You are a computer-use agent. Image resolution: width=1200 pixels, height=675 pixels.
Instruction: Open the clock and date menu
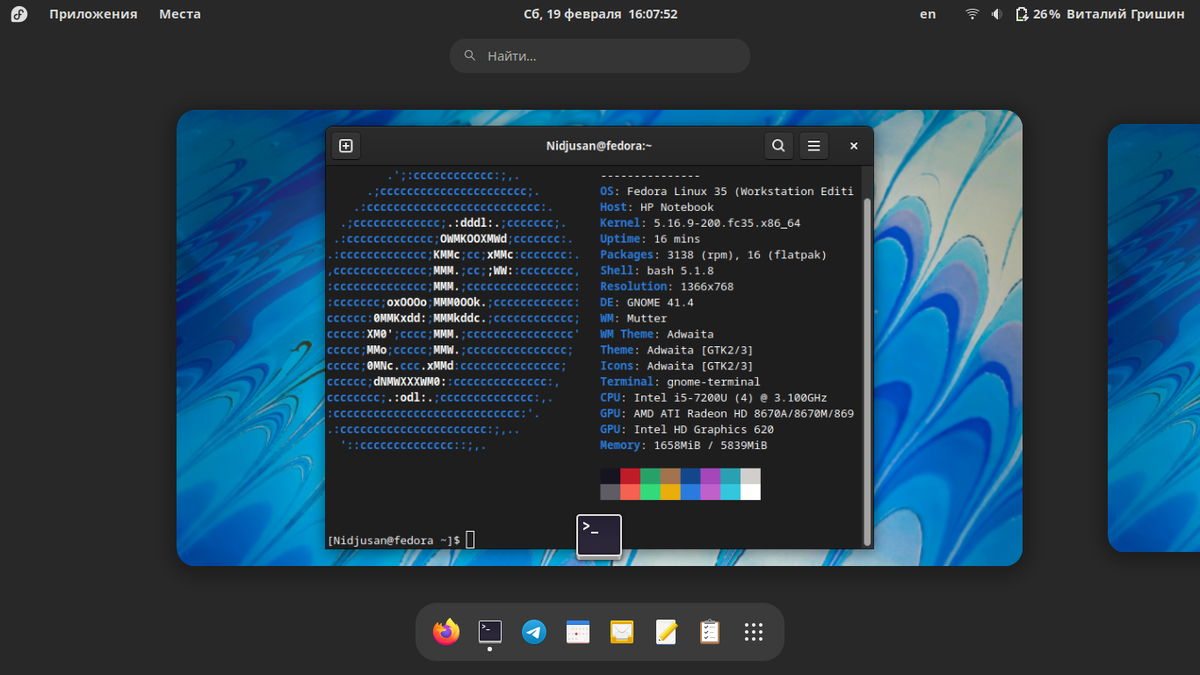pos(600,14)
